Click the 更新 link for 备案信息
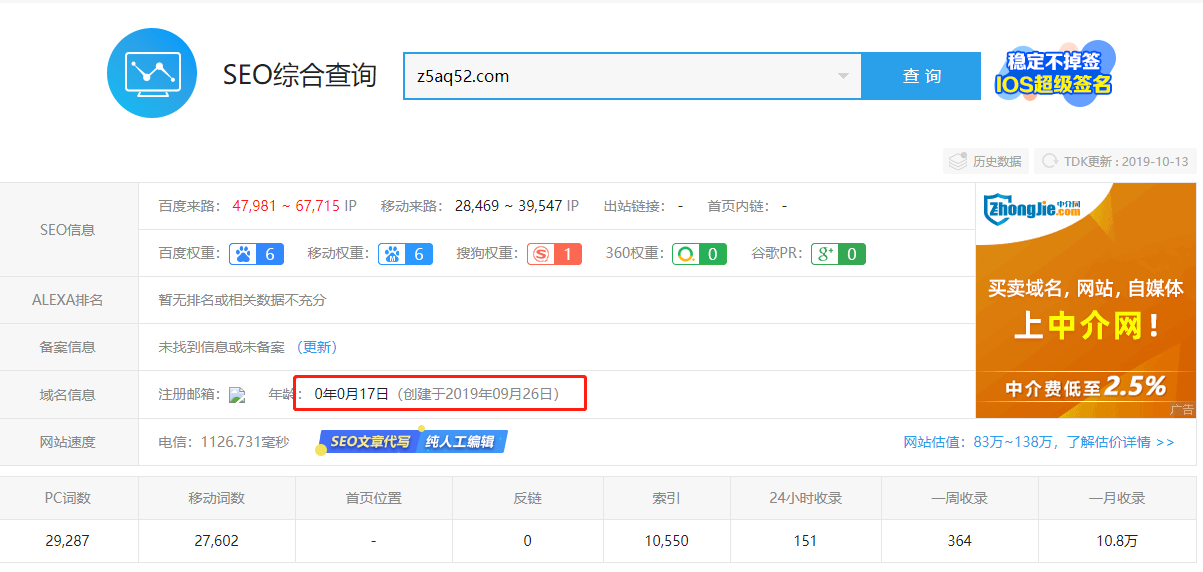1203x572 pixels. pos(317,347)
